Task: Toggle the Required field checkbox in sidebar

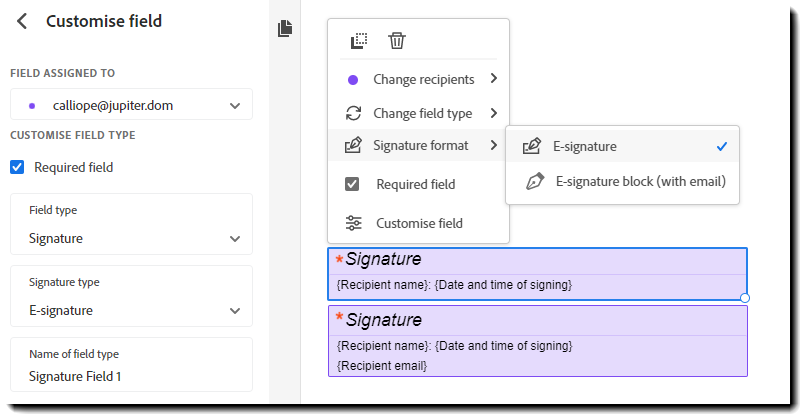Action: [17, 167]
